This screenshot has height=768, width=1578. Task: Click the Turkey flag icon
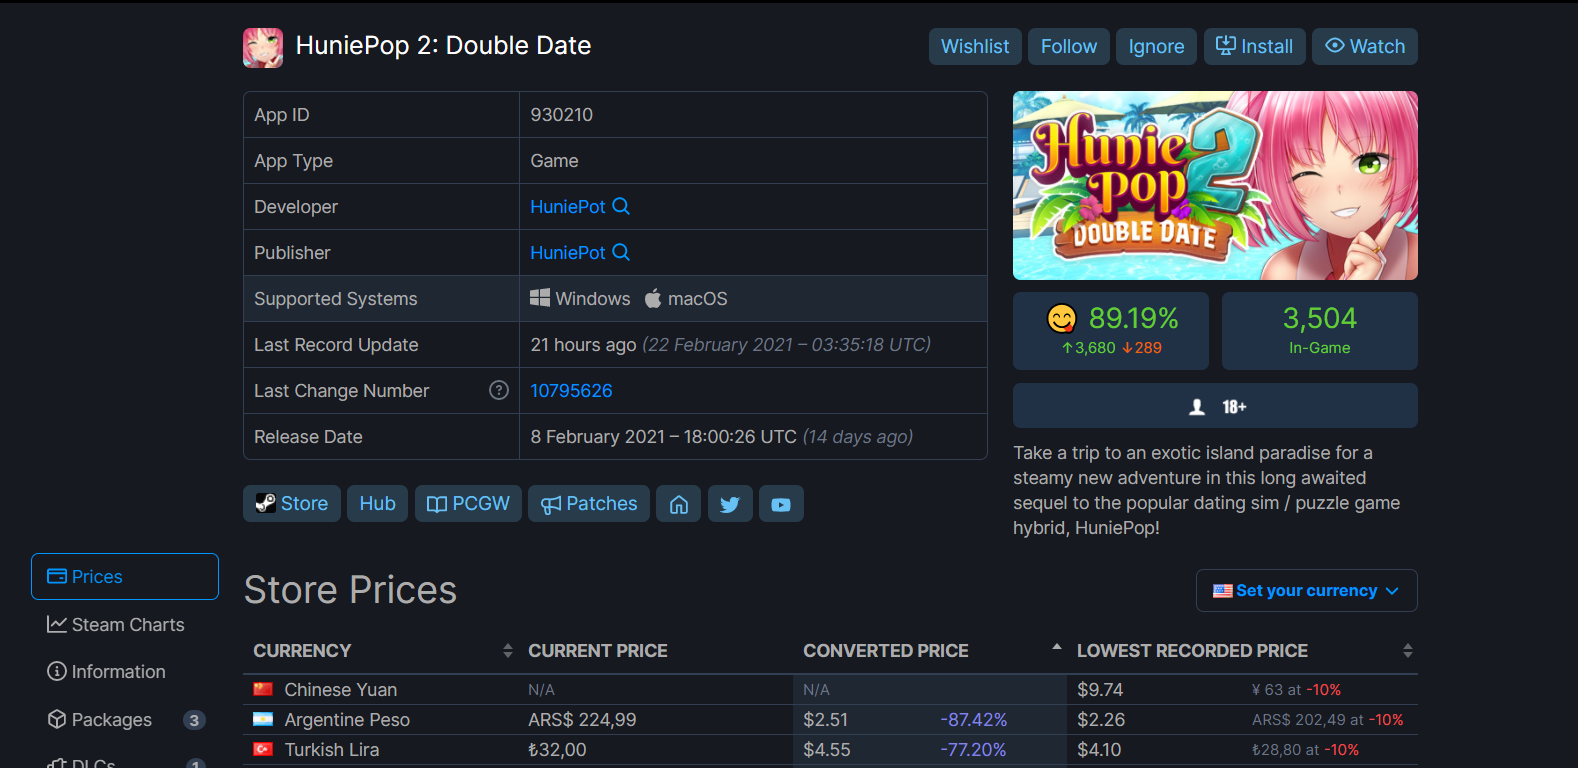coord(263,749)
